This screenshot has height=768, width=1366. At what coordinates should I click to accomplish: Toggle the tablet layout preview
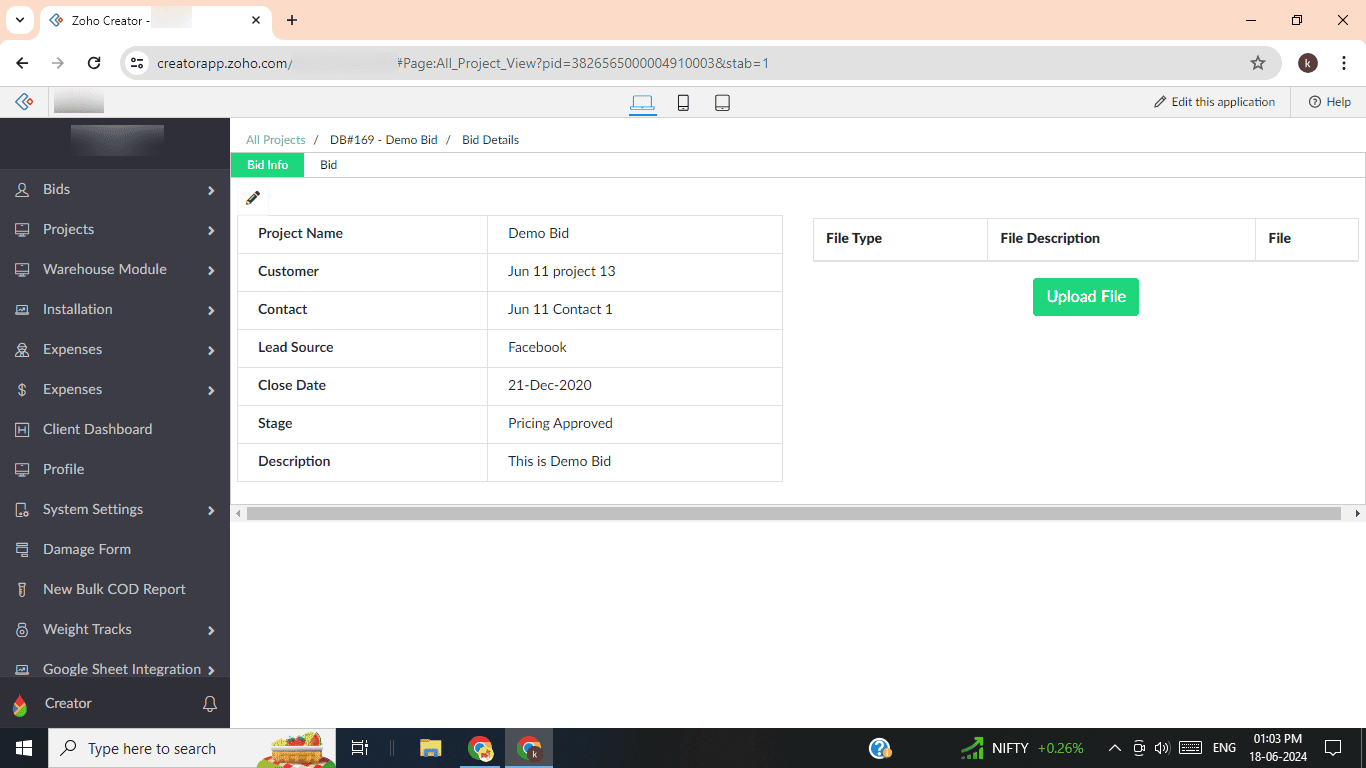coord(722,102)
